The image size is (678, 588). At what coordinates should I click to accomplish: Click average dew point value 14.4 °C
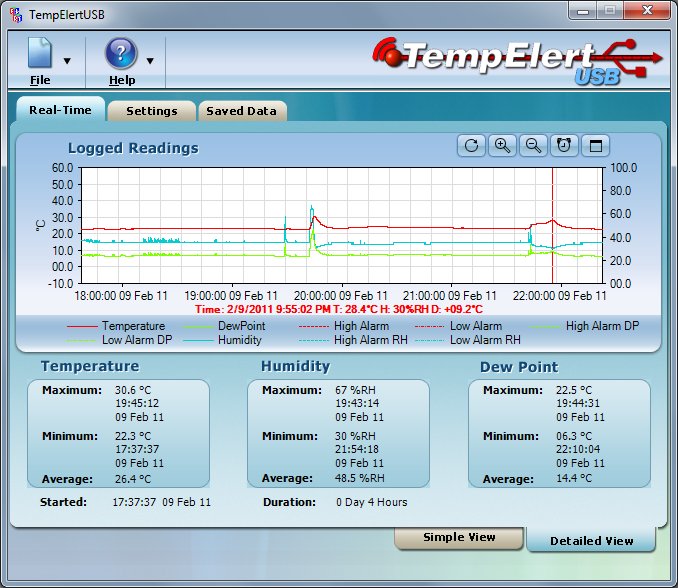574,478
